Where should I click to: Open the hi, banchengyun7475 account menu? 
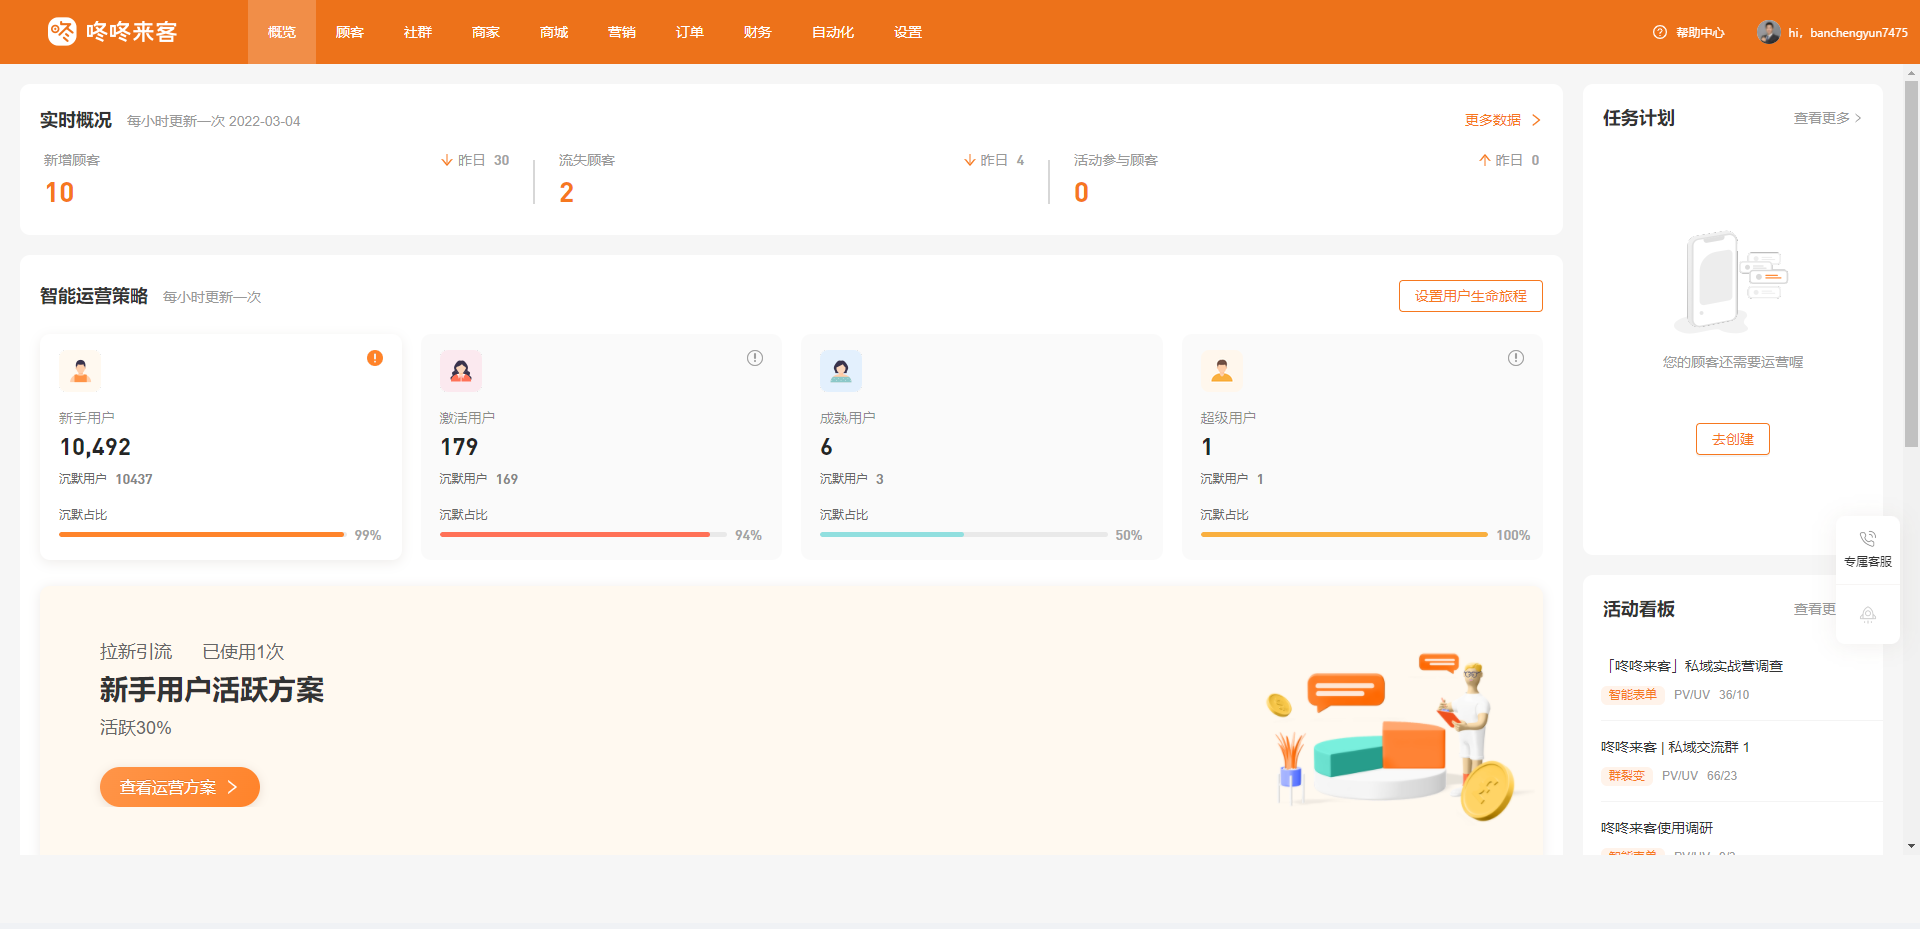click(x=1848, y=32)
